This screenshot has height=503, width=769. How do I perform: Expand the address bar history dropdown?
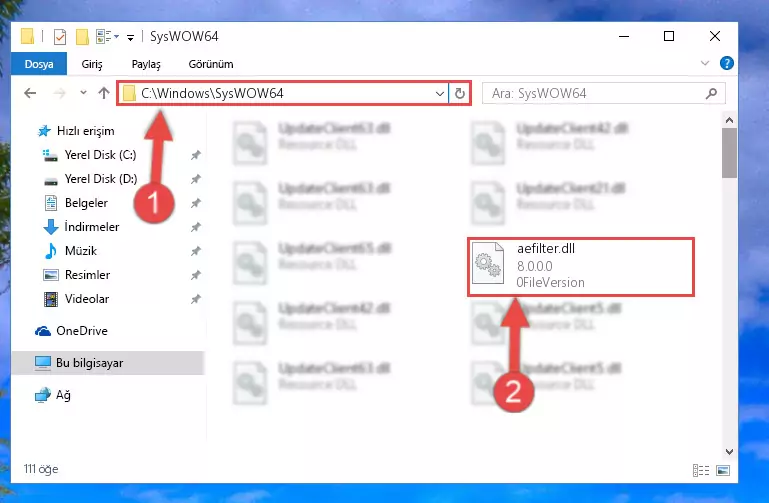(x=439, y=93)
